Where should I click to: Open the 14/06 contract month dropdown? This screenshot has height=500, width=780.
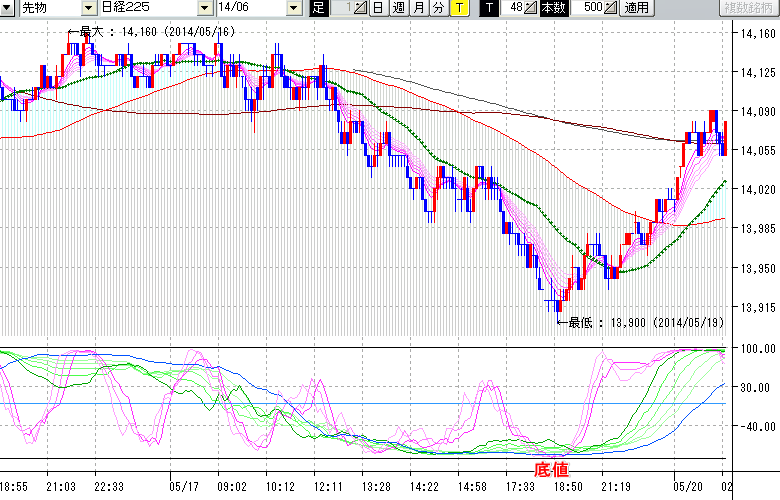293,8
